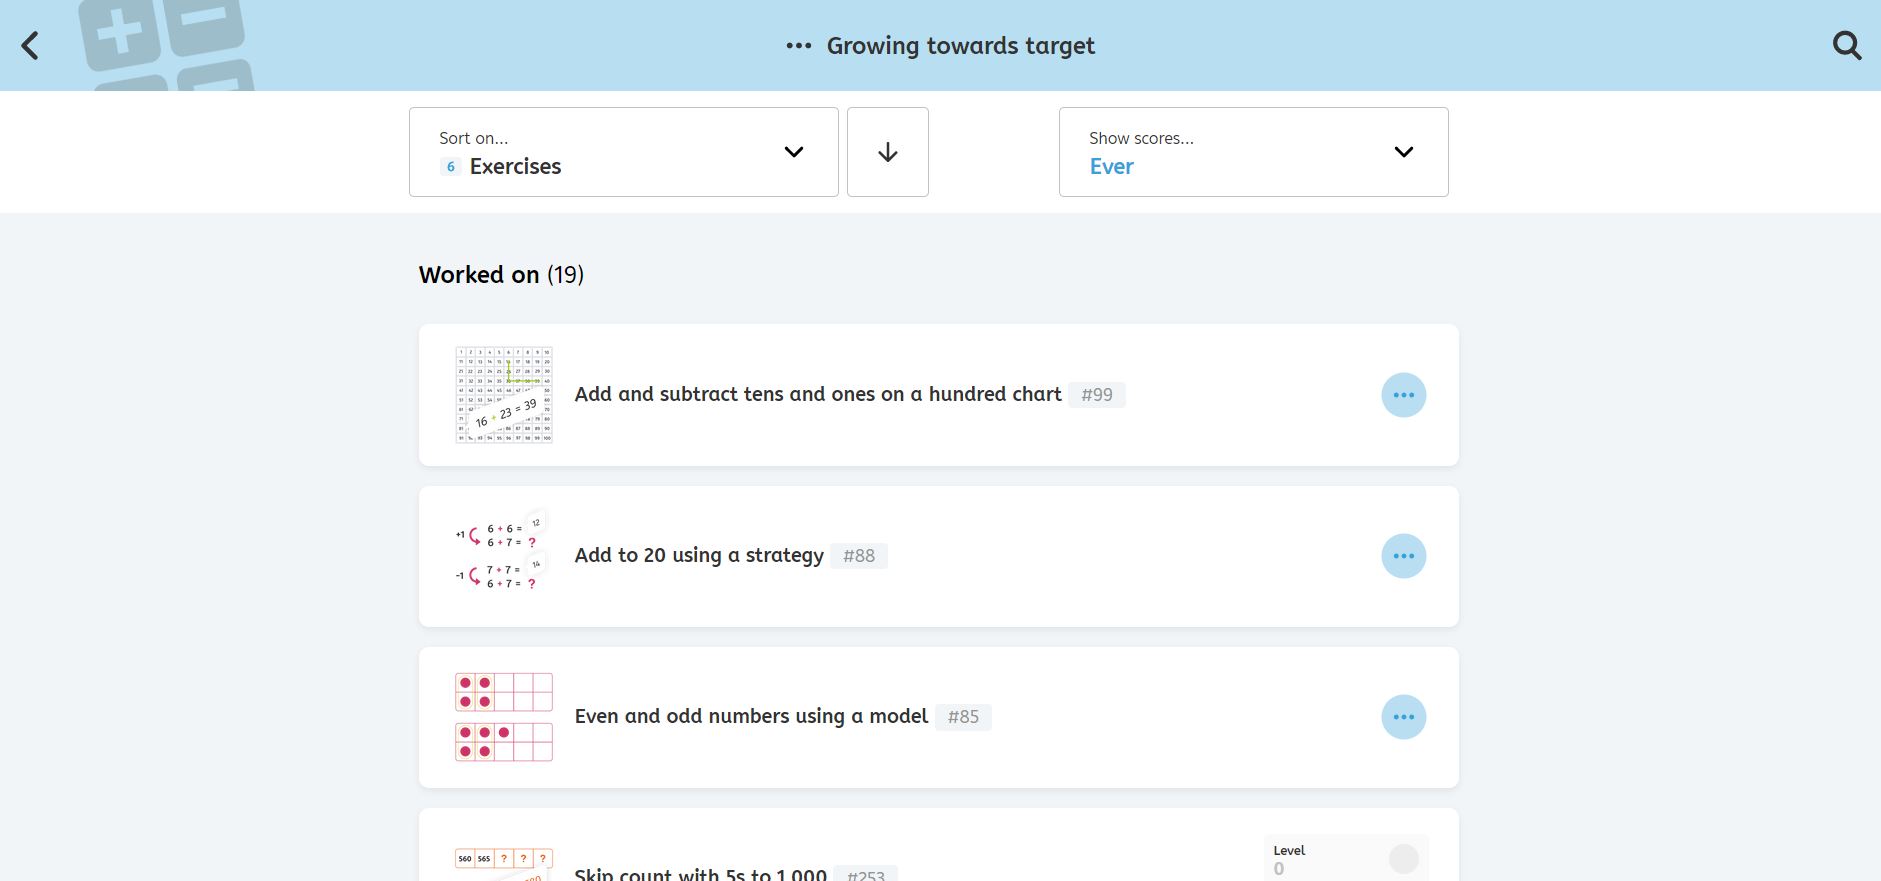
Task: Go back using the left arrow
Action: click(x=30, y=46)
